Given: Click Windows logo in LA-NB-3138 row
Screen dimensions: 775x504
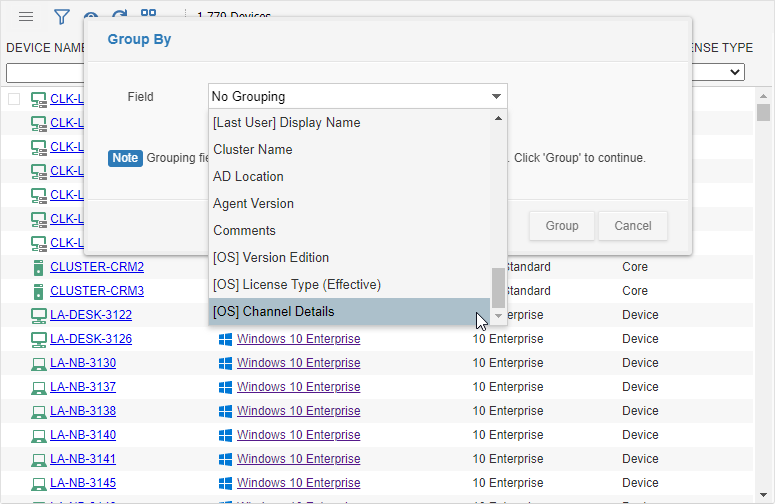Looking at the screenshot, I should [x=225, y=411].
